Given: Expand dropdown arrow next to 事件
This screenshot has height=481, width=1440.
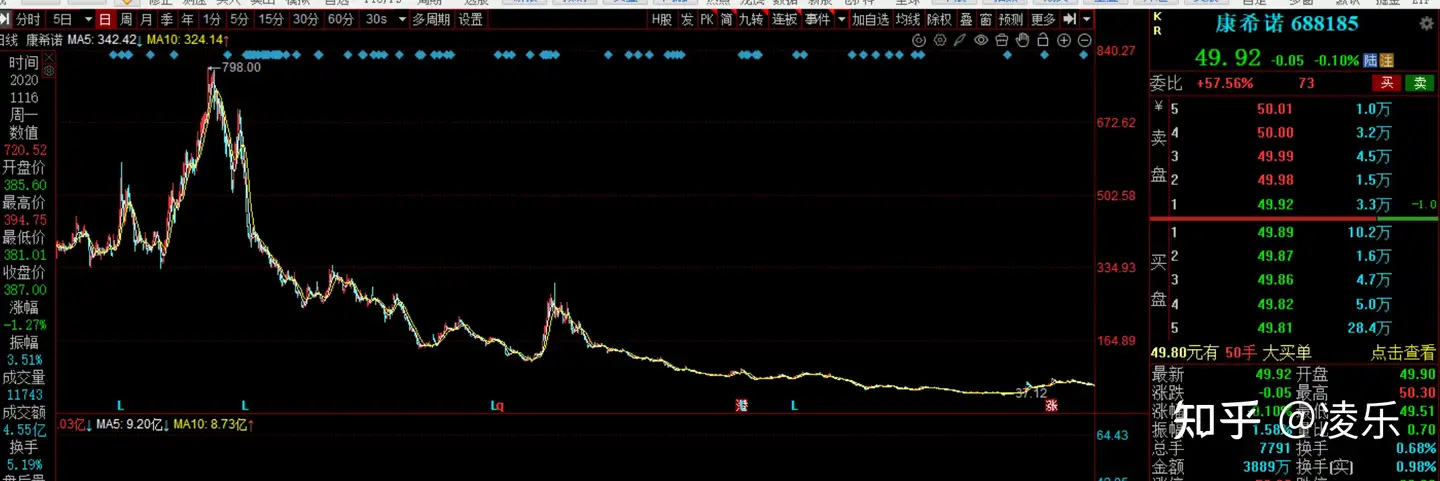Looking at the screenshot, I should 842,19.
